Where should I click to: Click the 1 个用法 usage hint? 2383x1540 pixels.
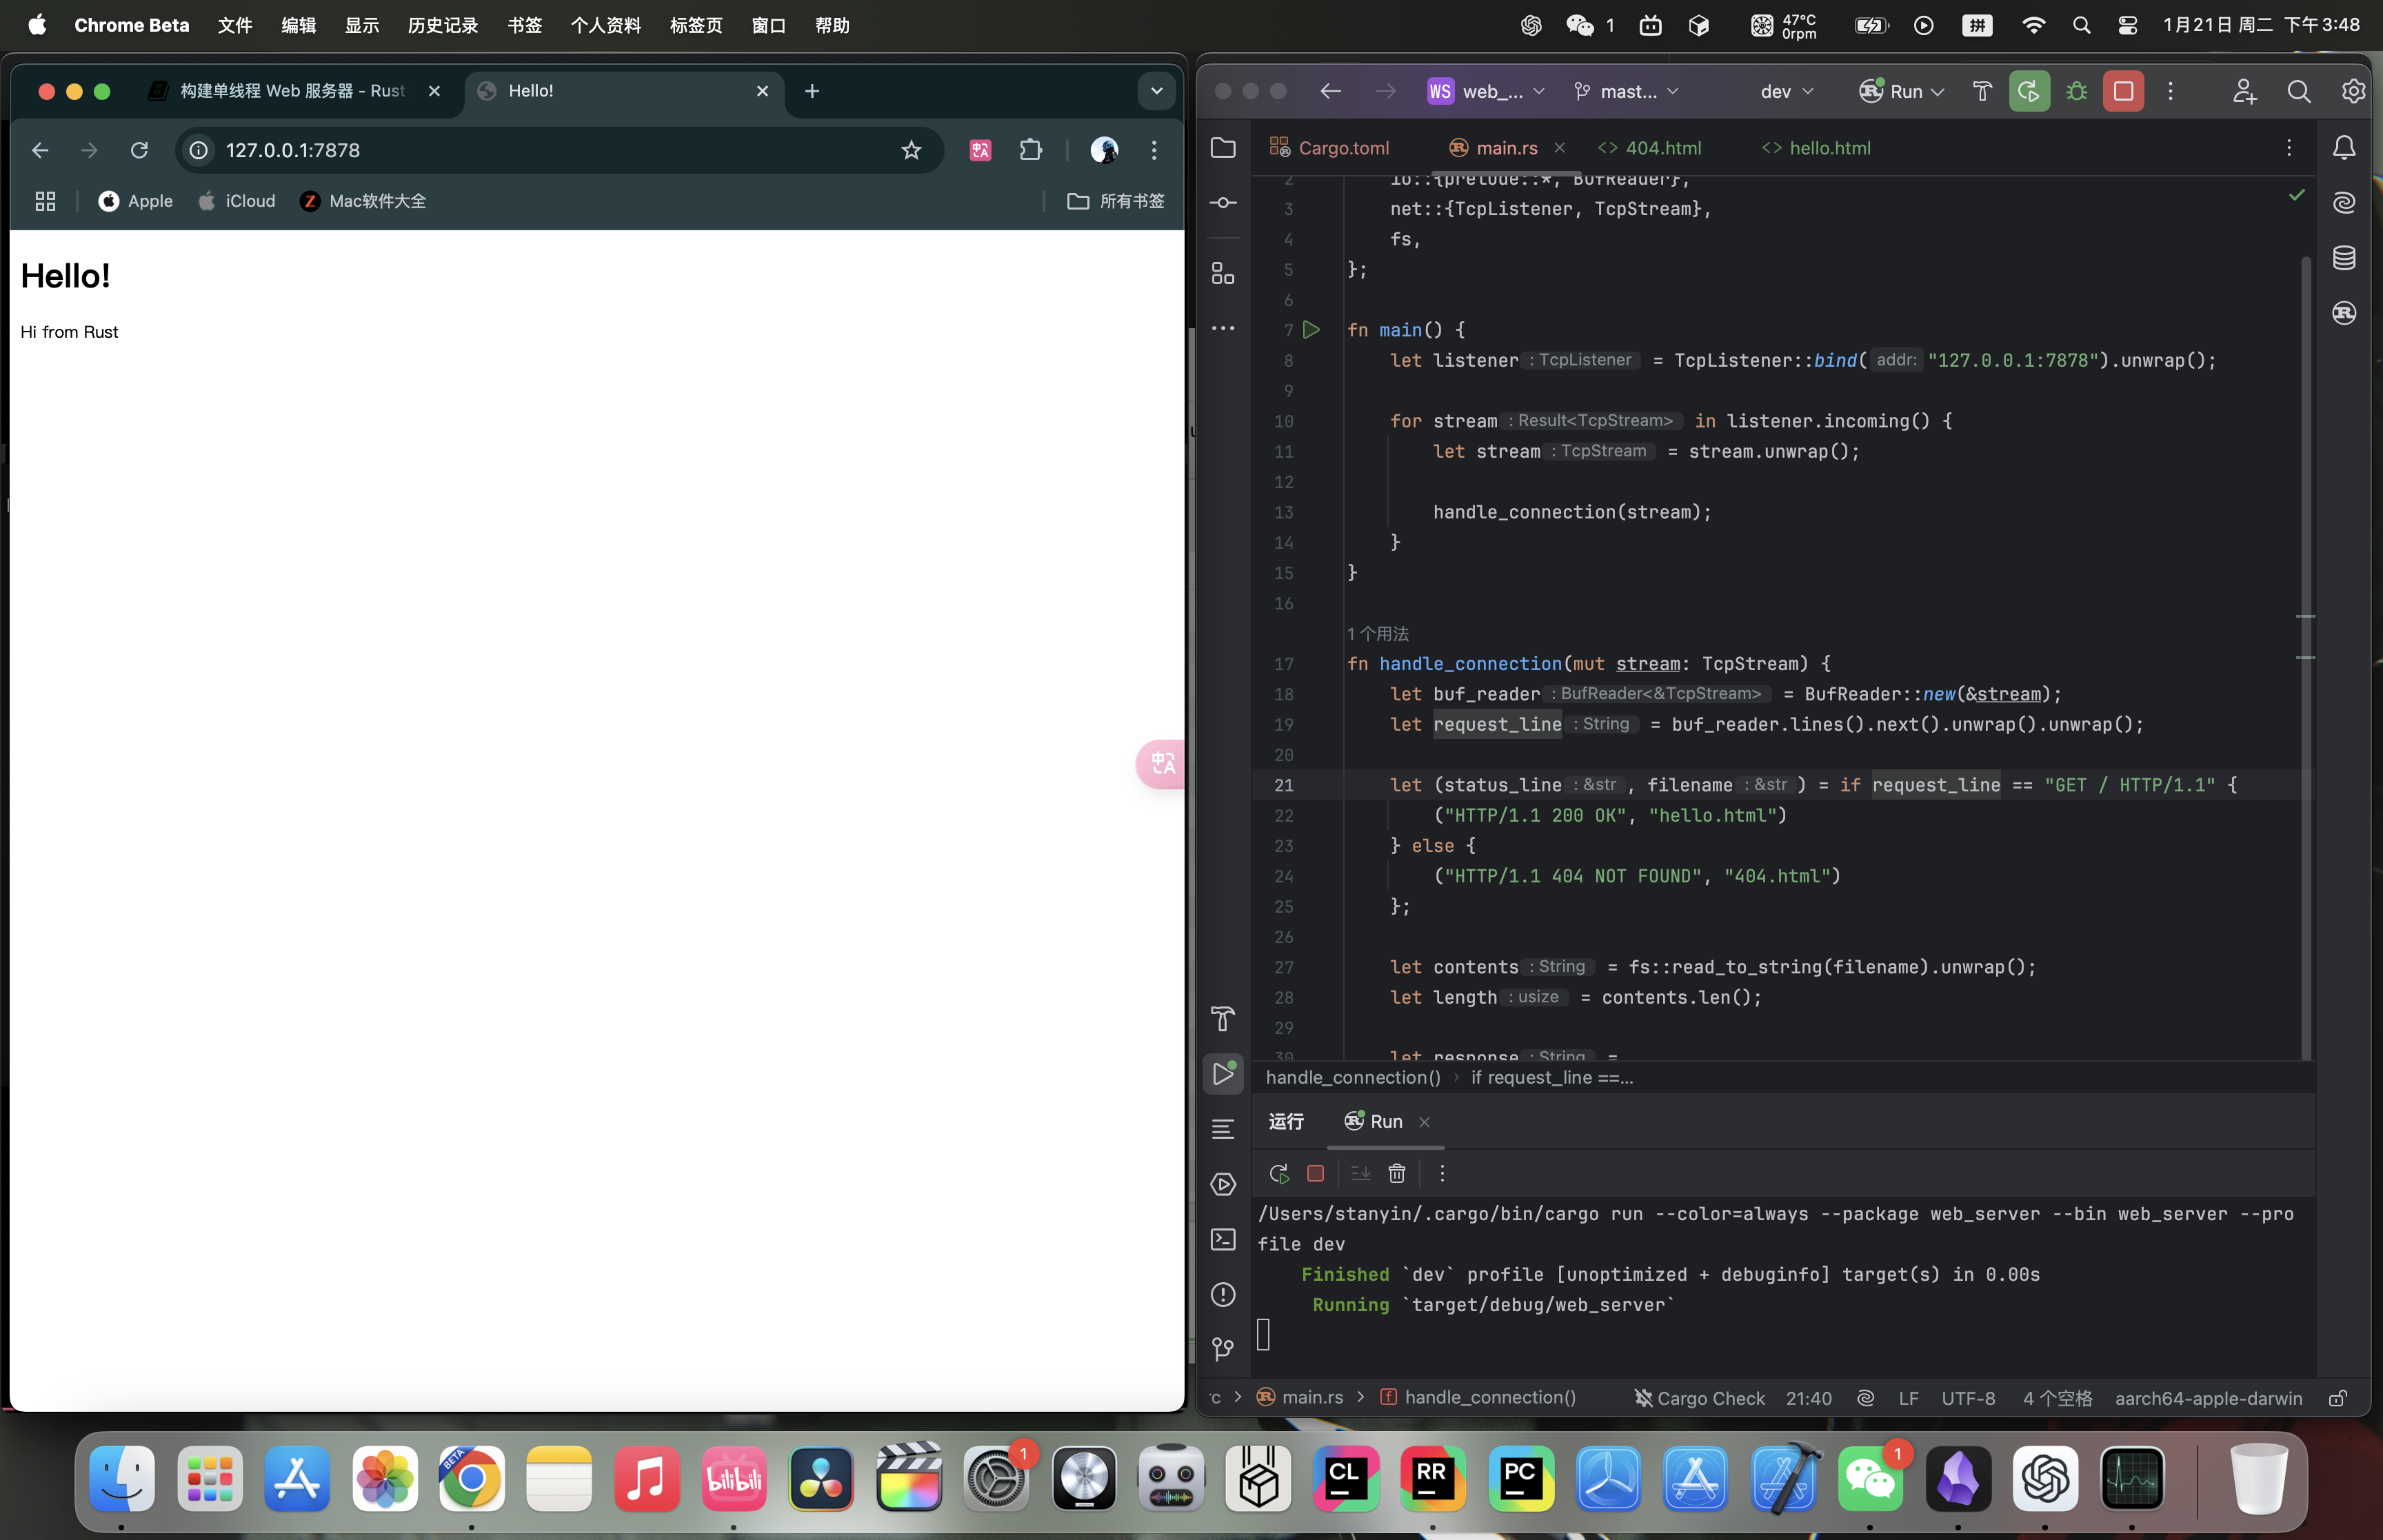pyautogui.click(x=1378, y=634)
